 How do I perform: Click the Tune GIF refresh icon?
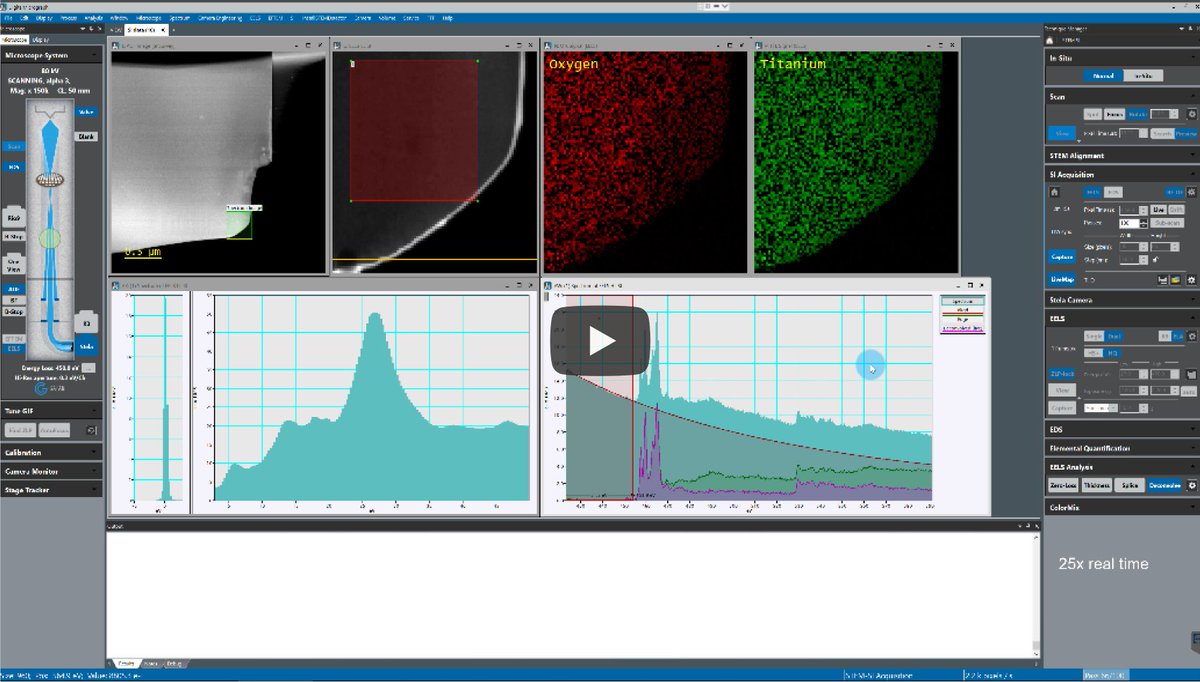pos(91,430)
